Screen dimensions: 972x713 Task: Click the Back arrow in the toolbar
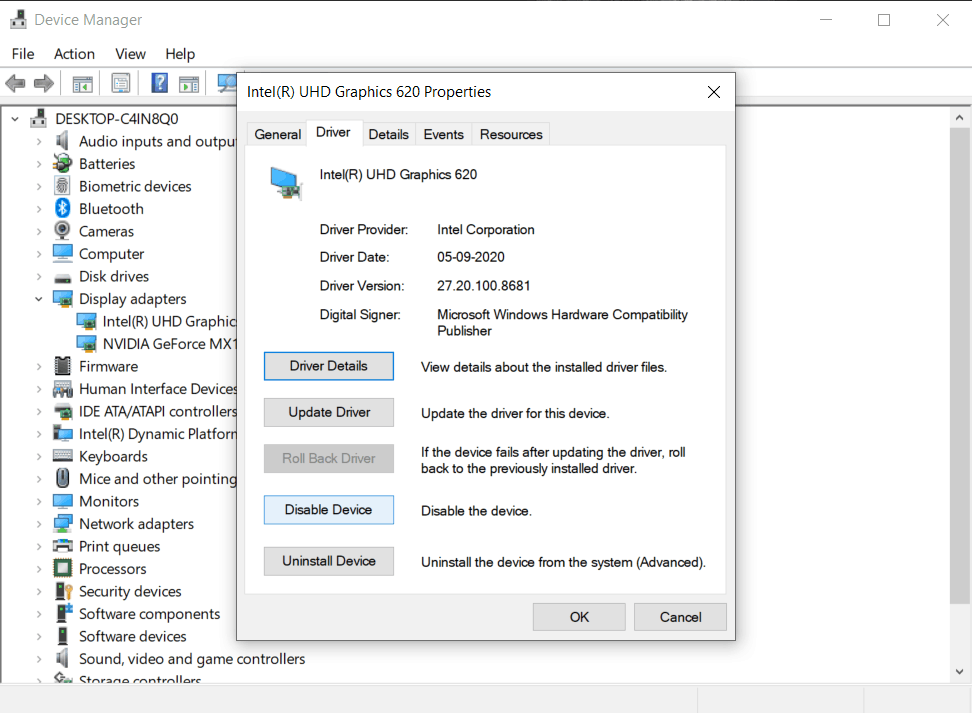pyautogui.click(x=15, y=84)
